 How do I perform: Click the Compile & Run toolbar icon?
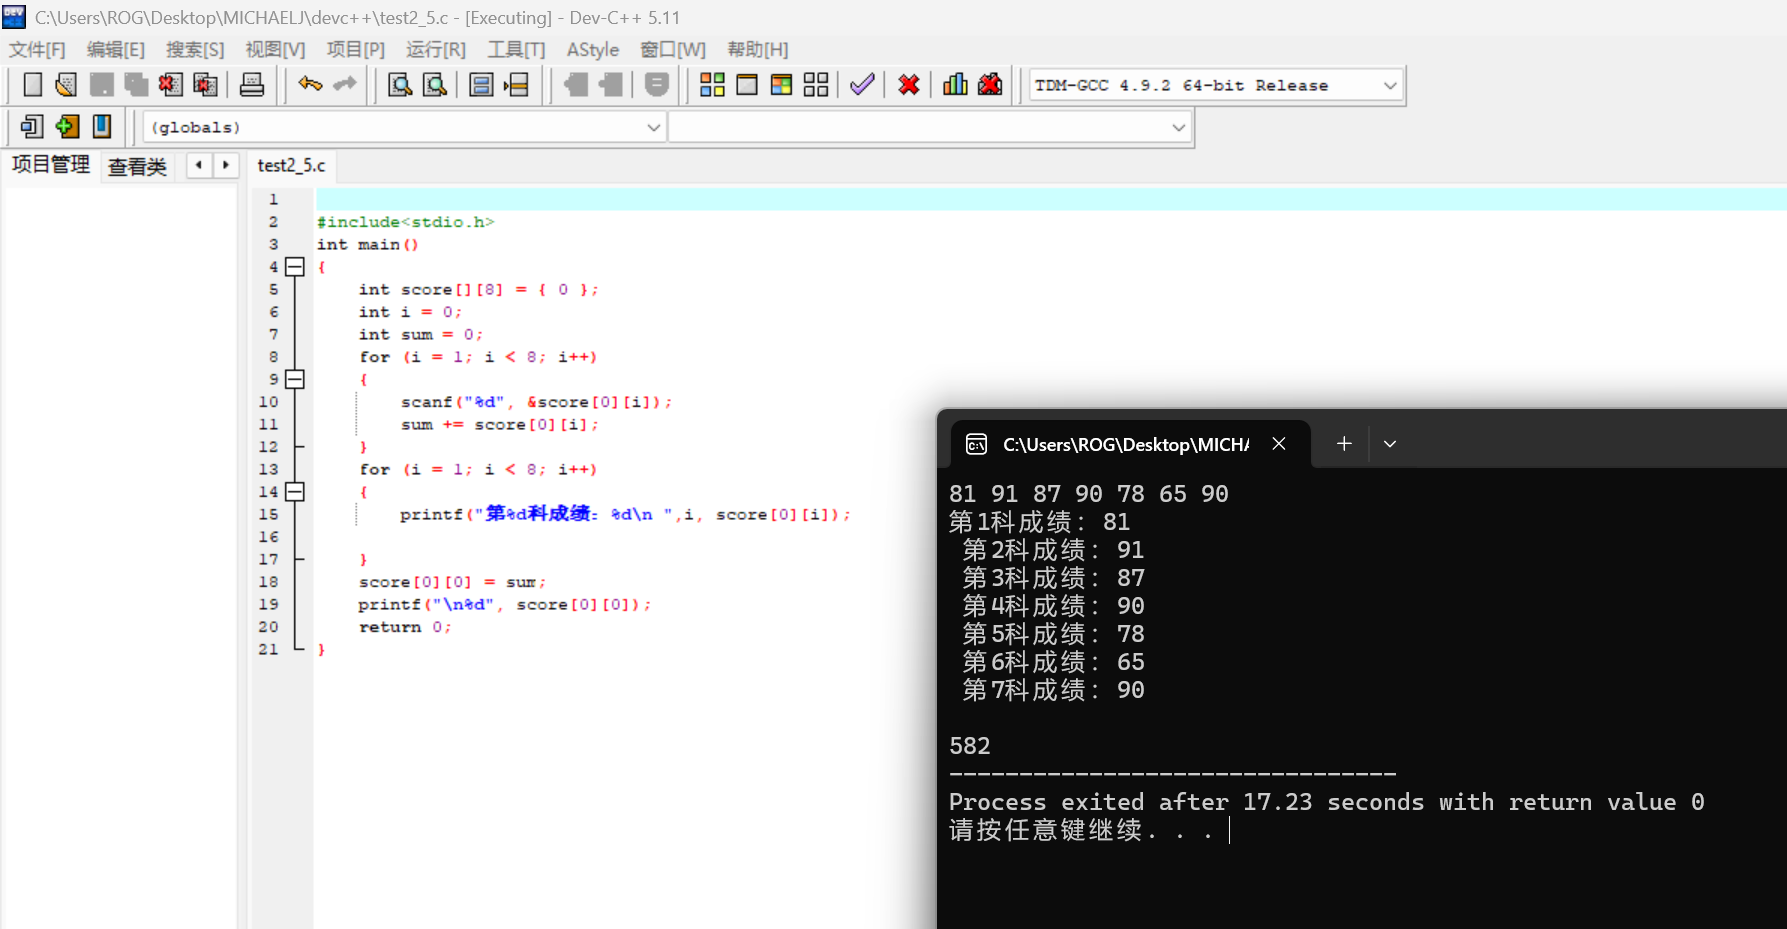click(782, 85)
